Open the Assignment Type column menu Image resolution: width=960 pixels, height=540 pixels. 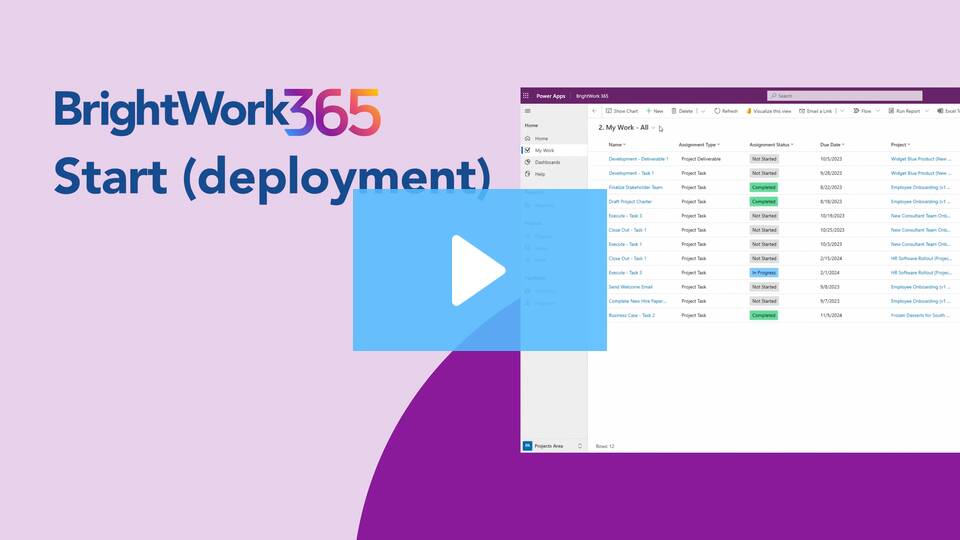(x=699, y=144)
